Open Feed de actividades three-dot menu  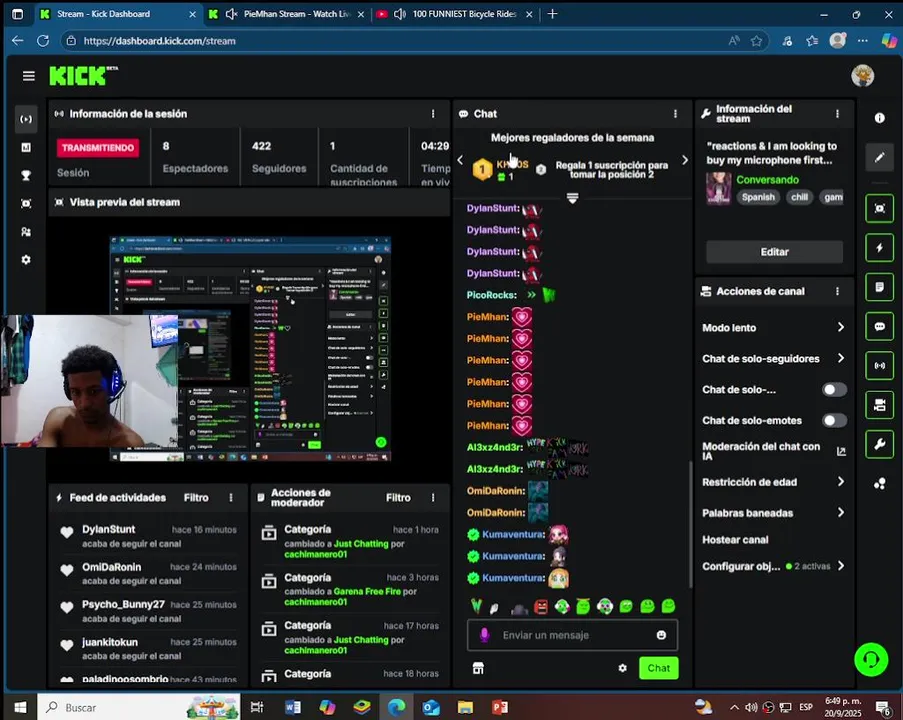pyautogui.click(x=231, y=498)
